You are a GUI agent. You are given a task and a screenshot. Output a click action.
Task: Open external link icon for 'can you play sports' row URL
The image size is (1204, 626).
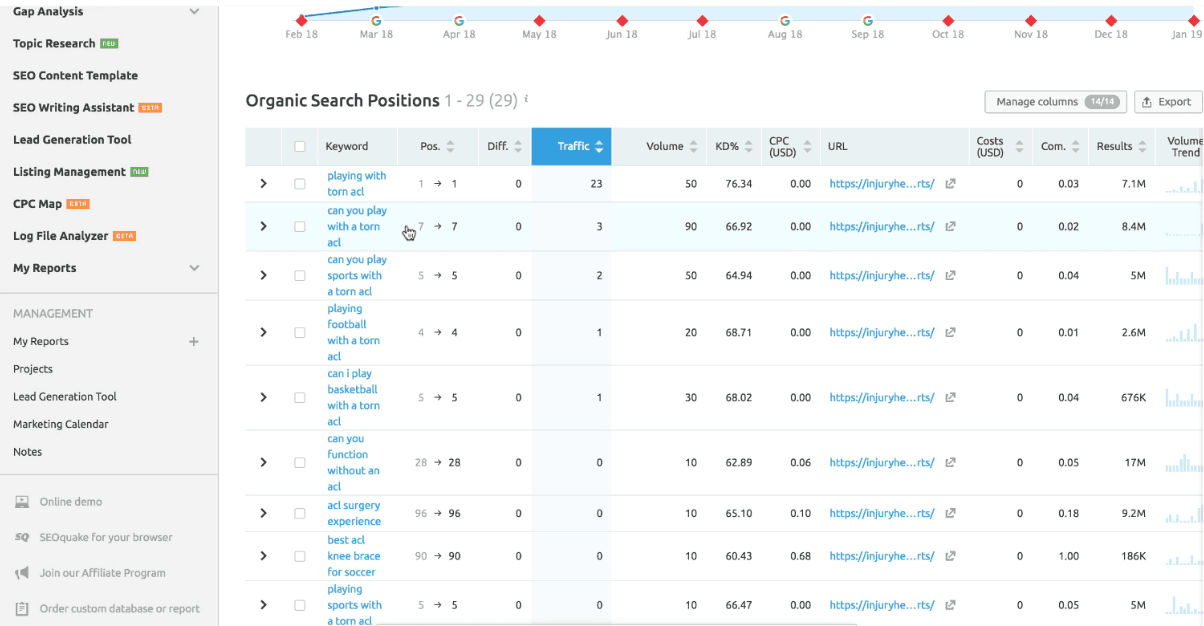tap(950, 275)
